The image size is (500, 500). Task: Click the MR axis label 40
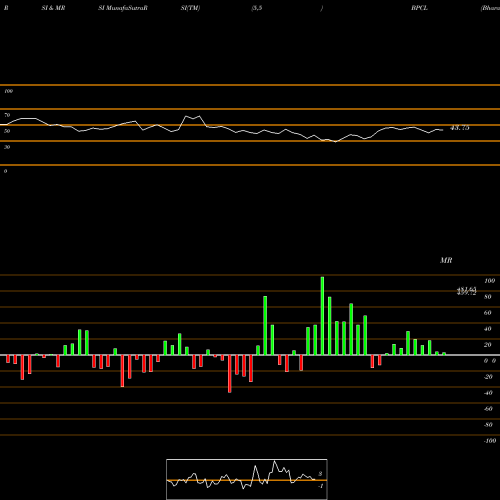pos(487,329)
